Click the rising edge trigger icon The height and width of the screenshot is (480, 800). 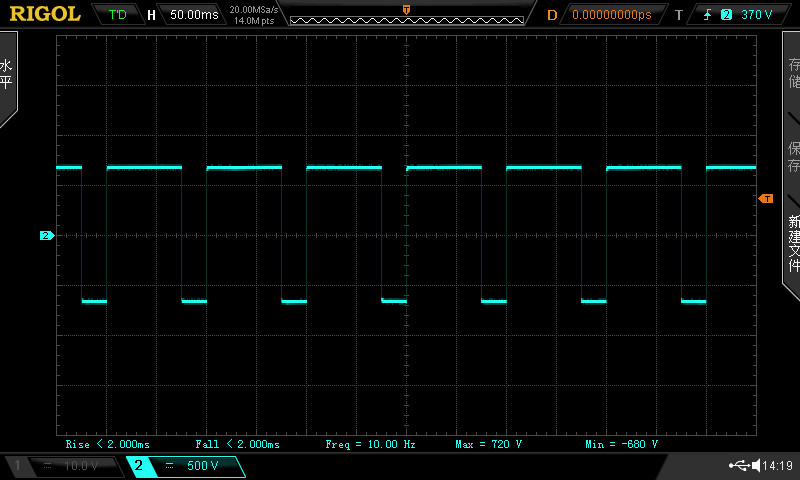click(x=706, y=15)
